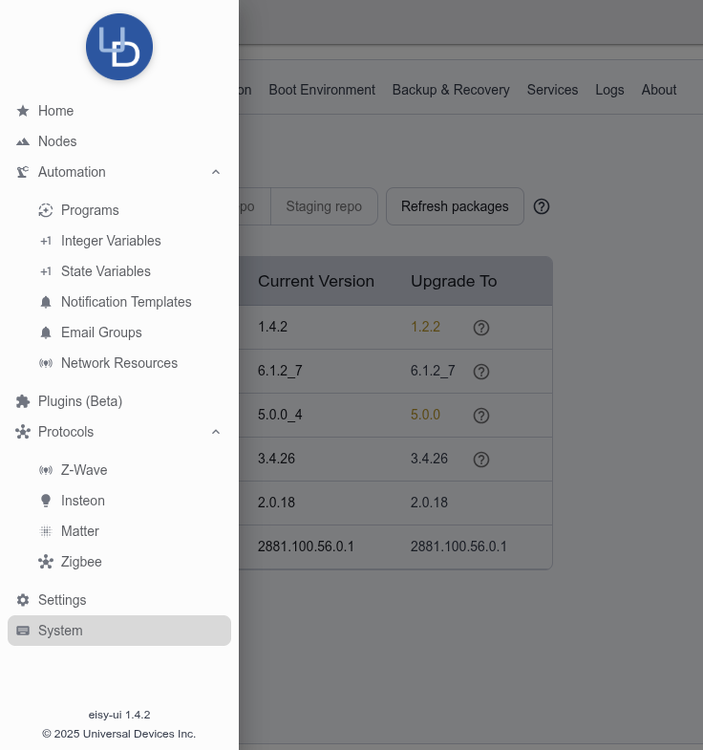Click current version 5.0.0_4 cell

coord(280,415)
